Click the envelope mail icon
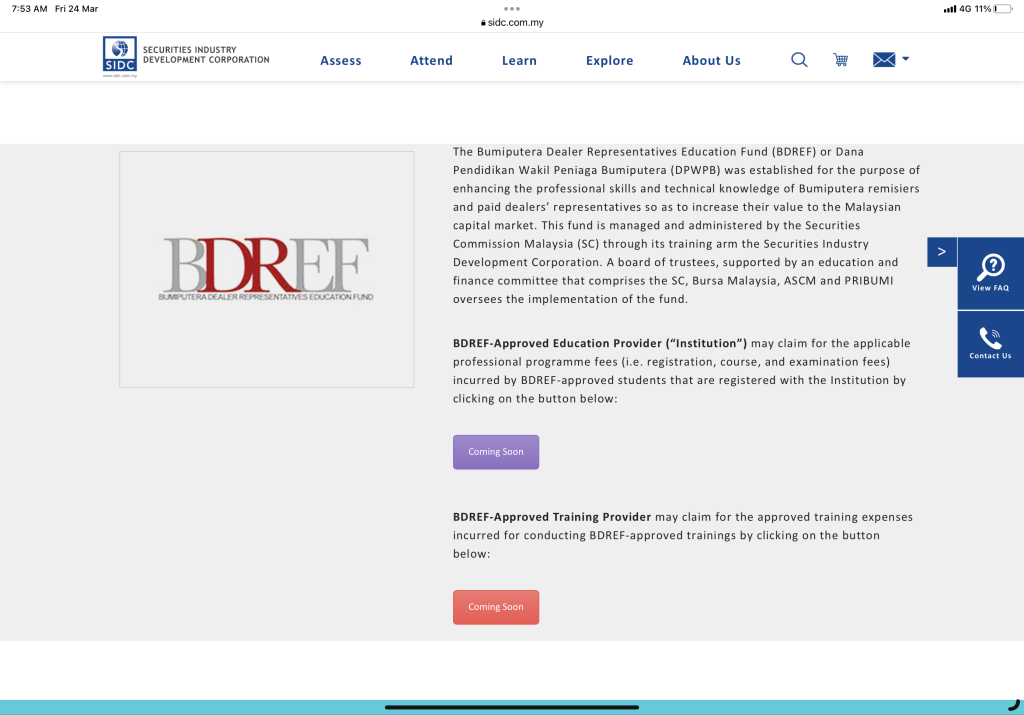This screenshot has height=715, width=1024. (883, 60)
